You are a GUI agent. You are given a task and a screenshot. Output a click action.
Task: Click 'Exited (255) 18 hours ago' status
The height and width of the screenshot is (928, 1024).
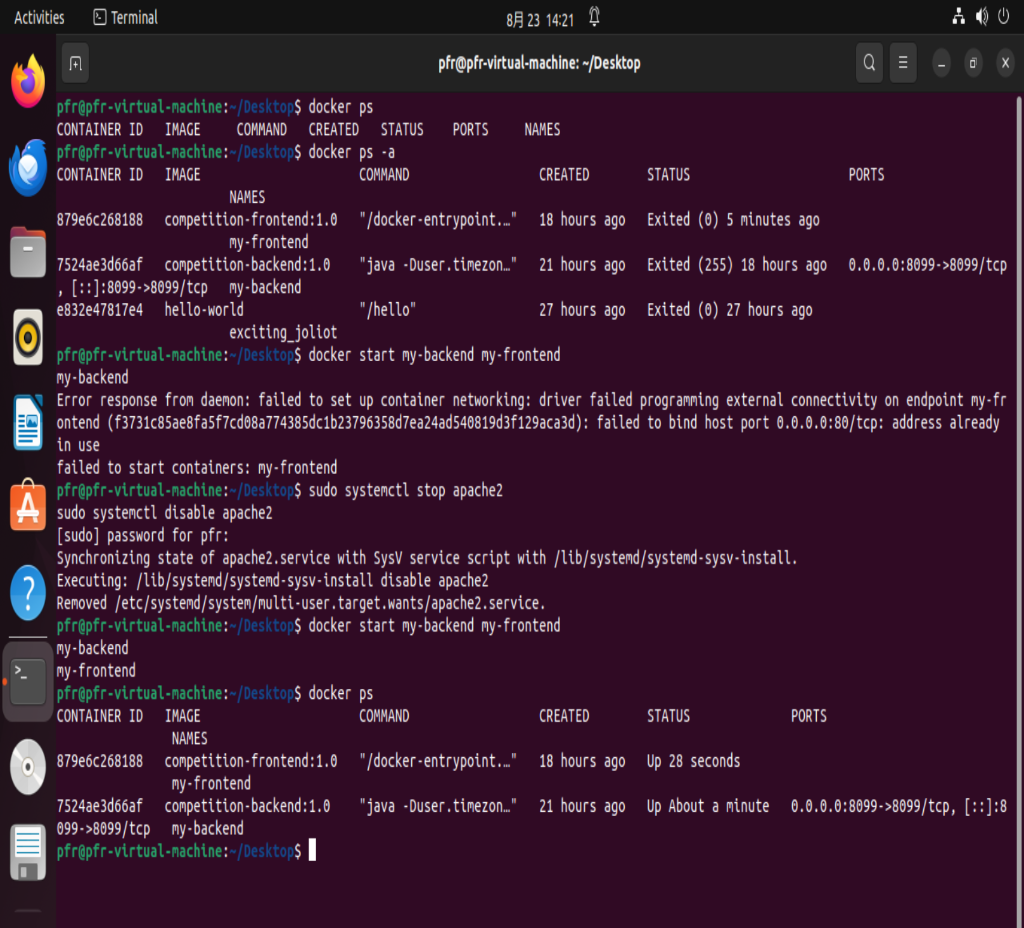737,265
